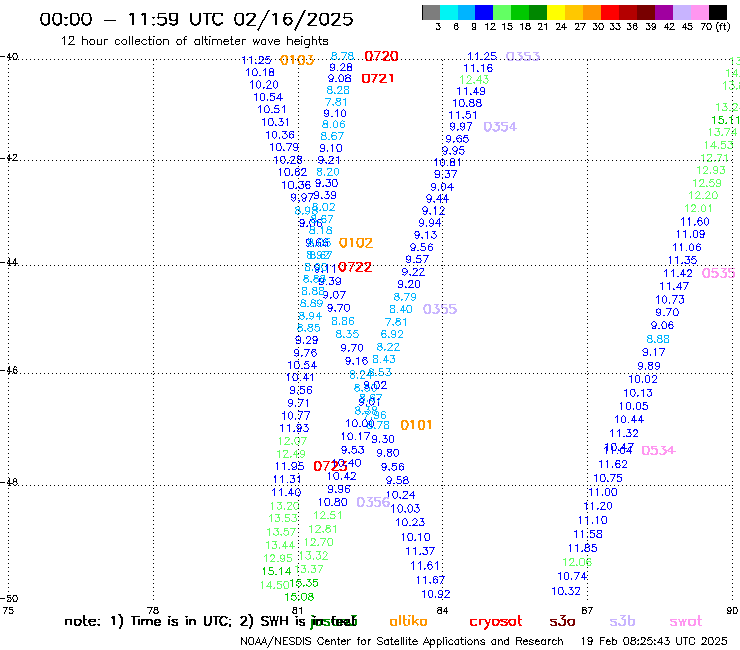This screenshot has height=650, width=740.
Task: Click the pink time stamp 0535
Action: (718, 273)
